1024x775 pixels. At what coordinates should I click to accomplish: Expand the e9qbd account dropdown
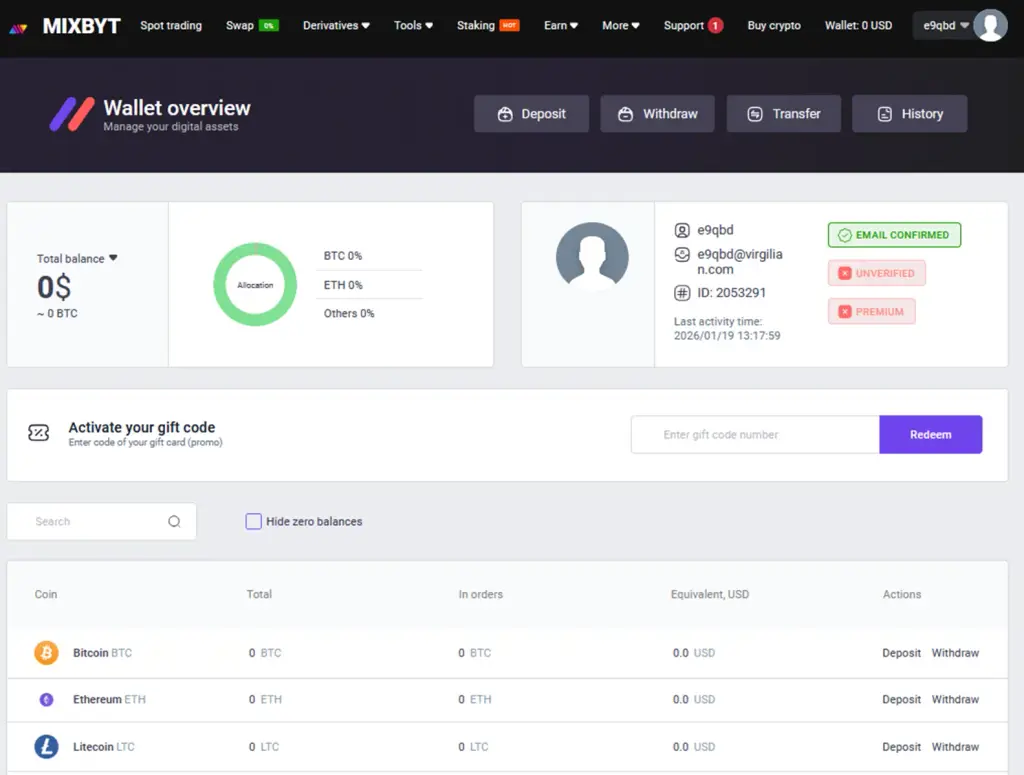point(946,25)
